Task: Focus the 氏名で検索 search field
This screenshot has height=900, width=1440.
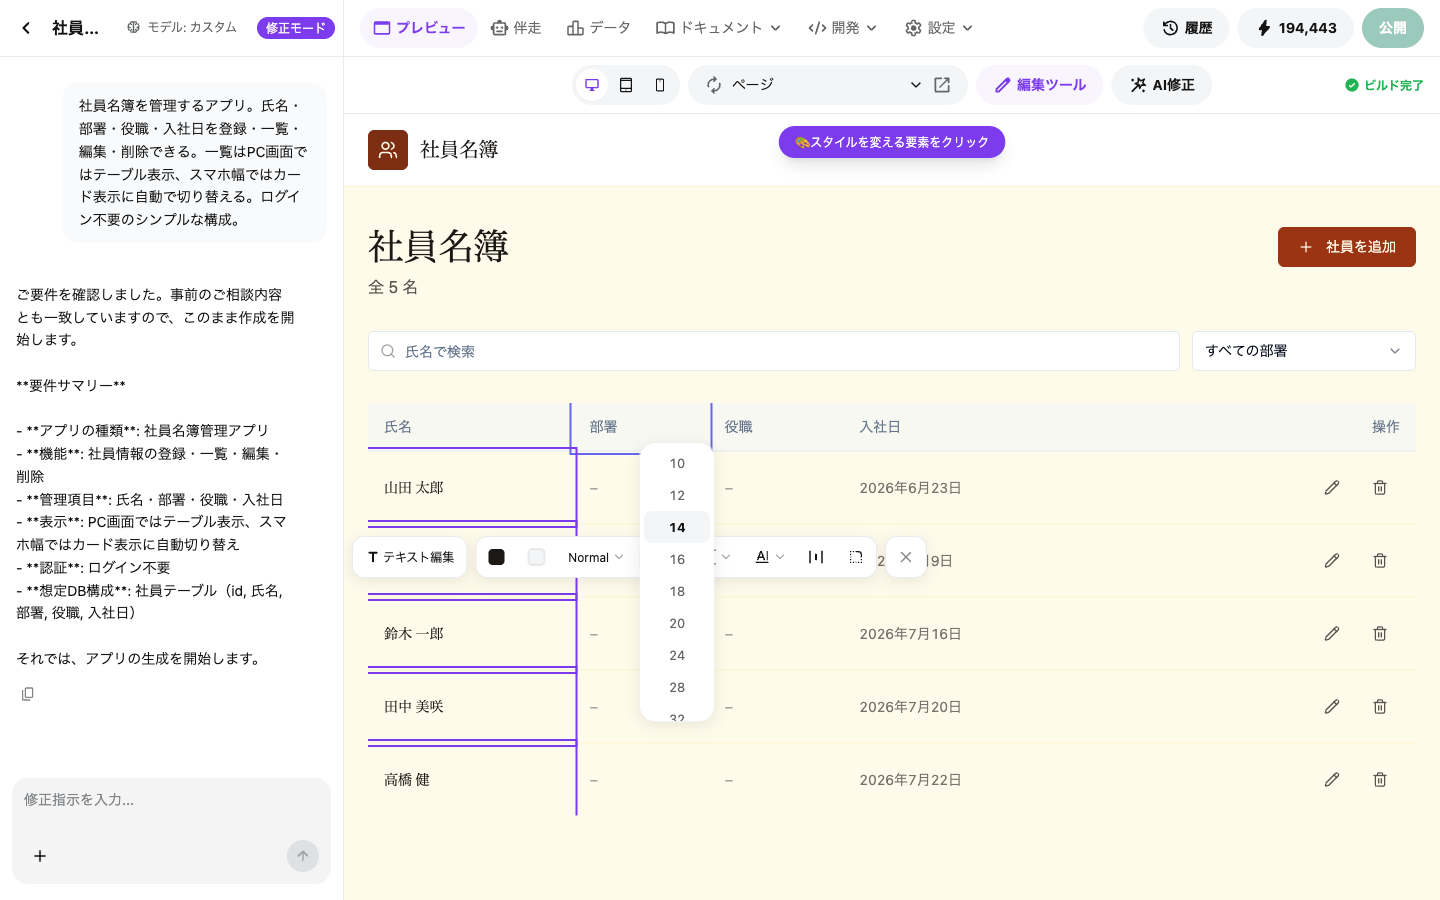Action: point(774,351)
